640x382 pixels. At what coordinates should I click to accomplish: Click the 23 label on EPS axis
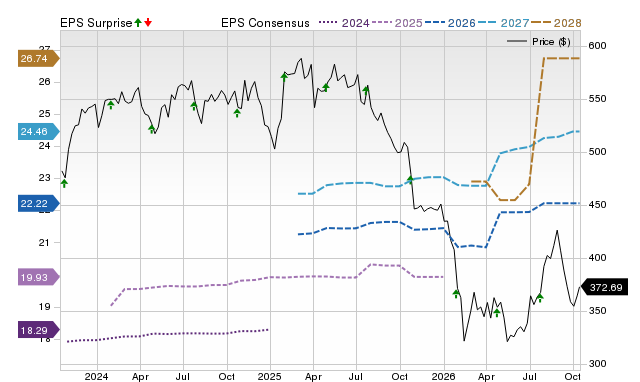44,178
